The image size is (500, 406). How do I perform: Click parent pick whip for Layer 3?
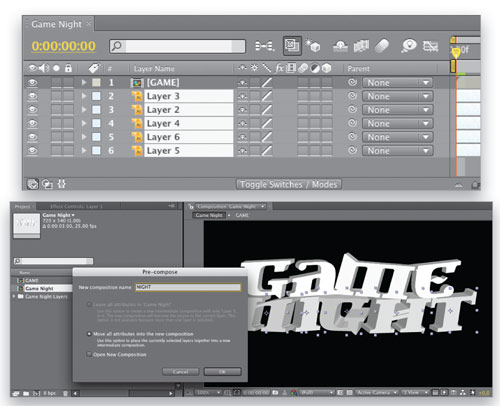(x=352, y=96)
